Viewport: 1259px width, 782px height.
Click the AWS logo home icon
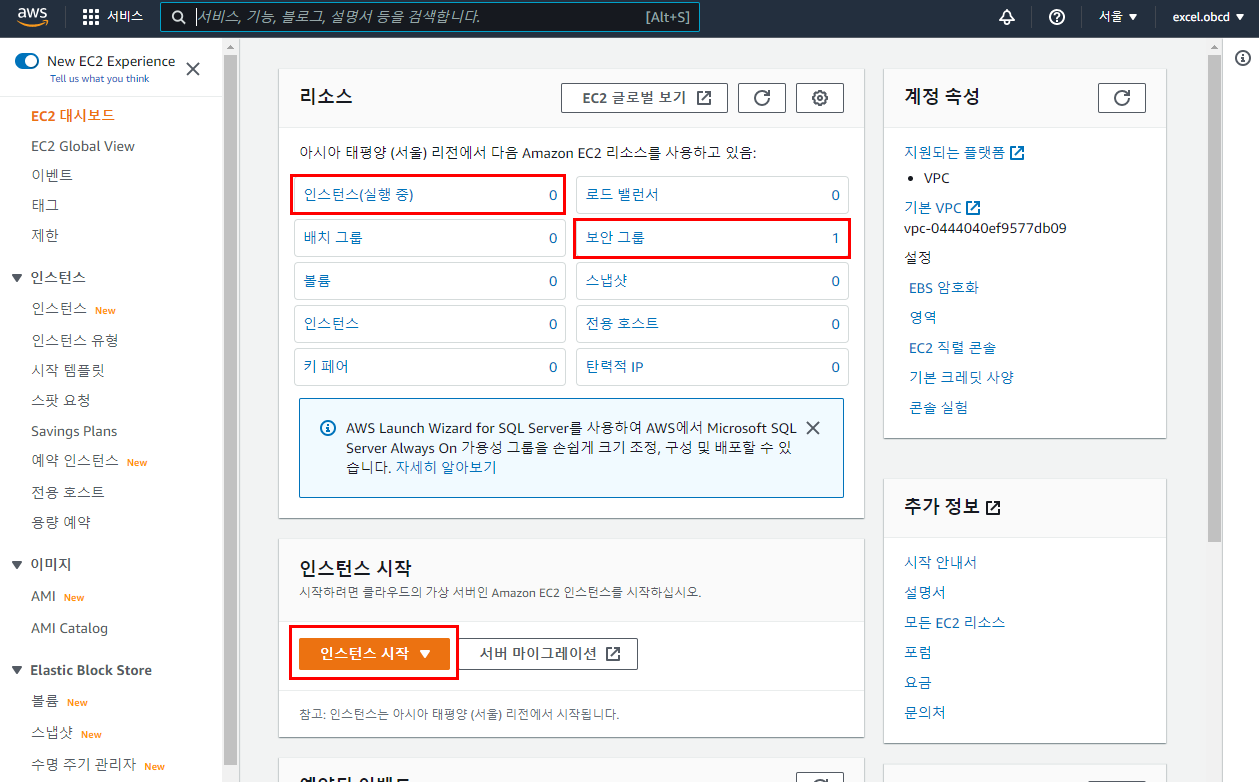click(32, 17)
